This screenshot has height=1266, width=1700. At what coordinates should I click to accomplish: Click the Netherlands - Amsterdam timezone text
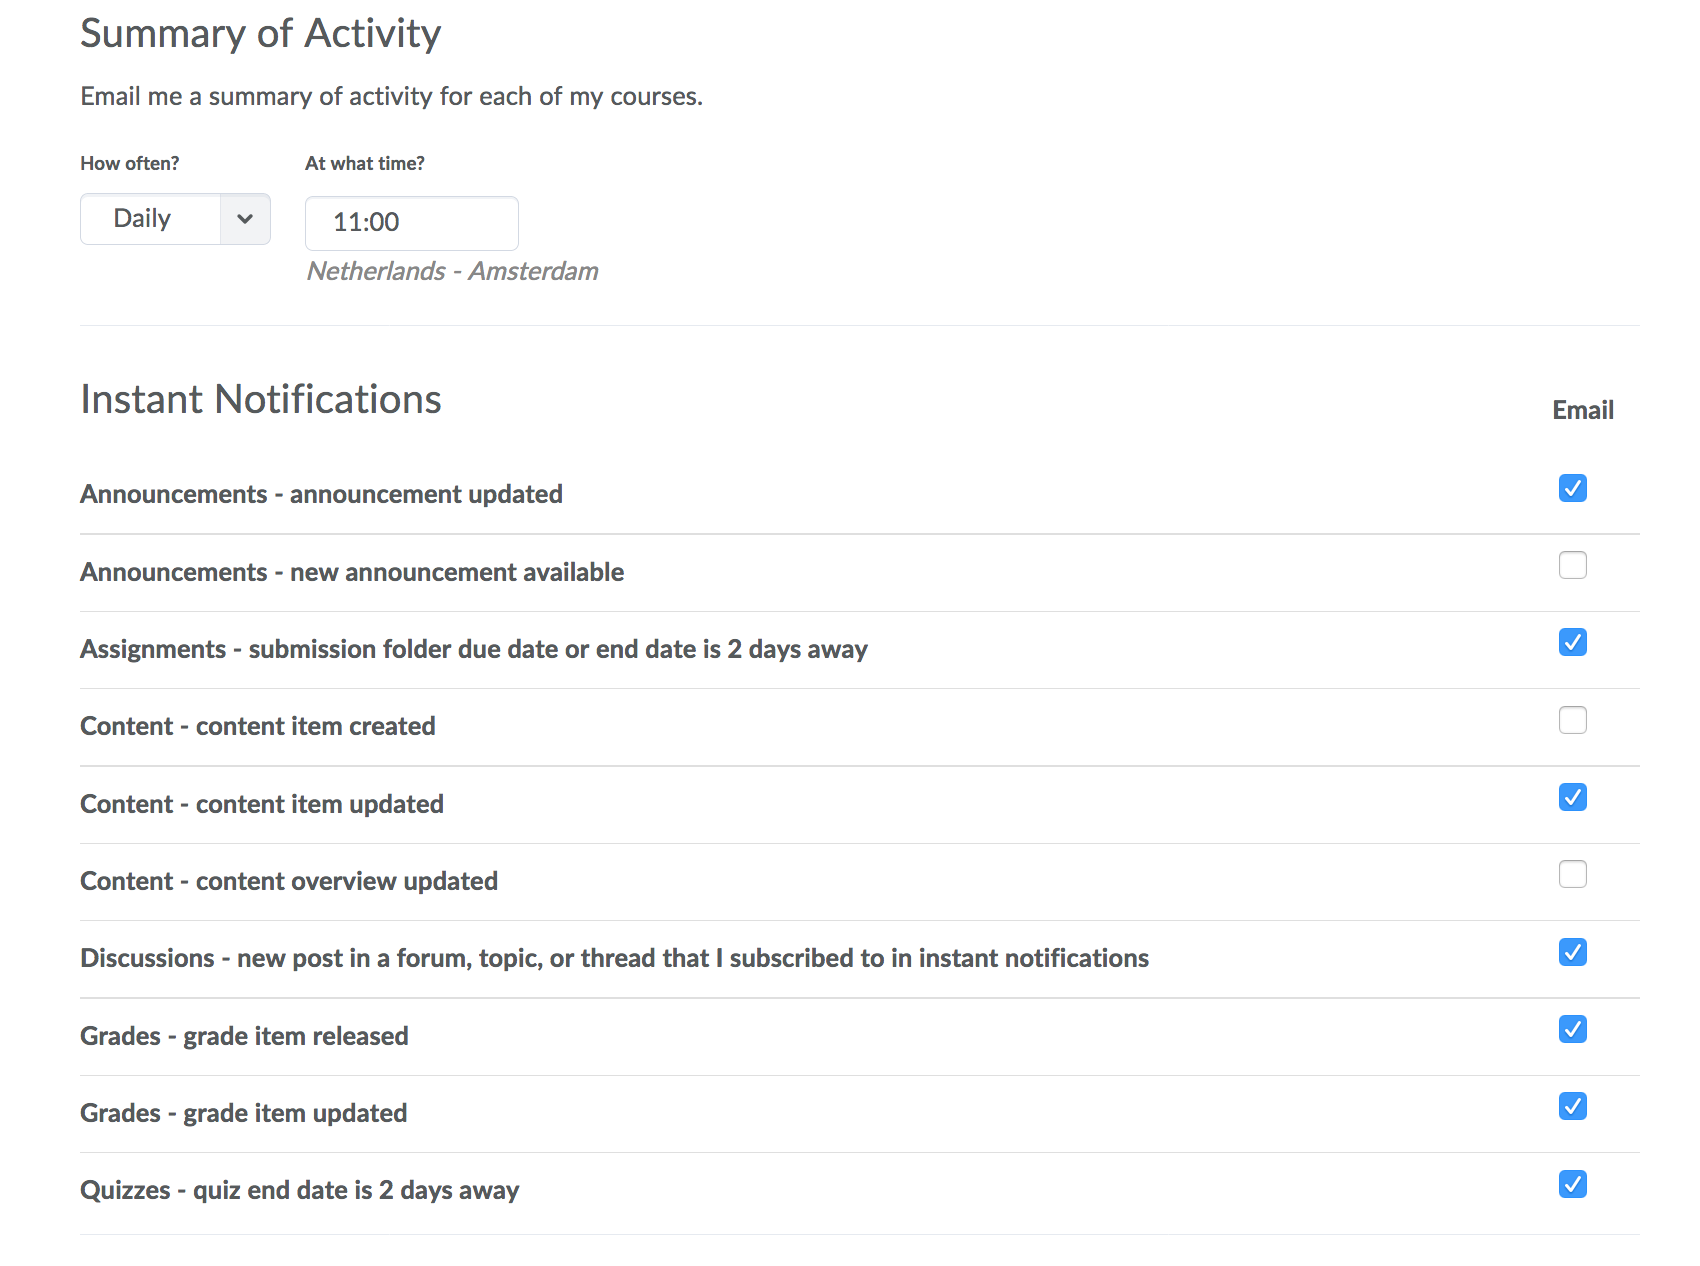[452, 271]
